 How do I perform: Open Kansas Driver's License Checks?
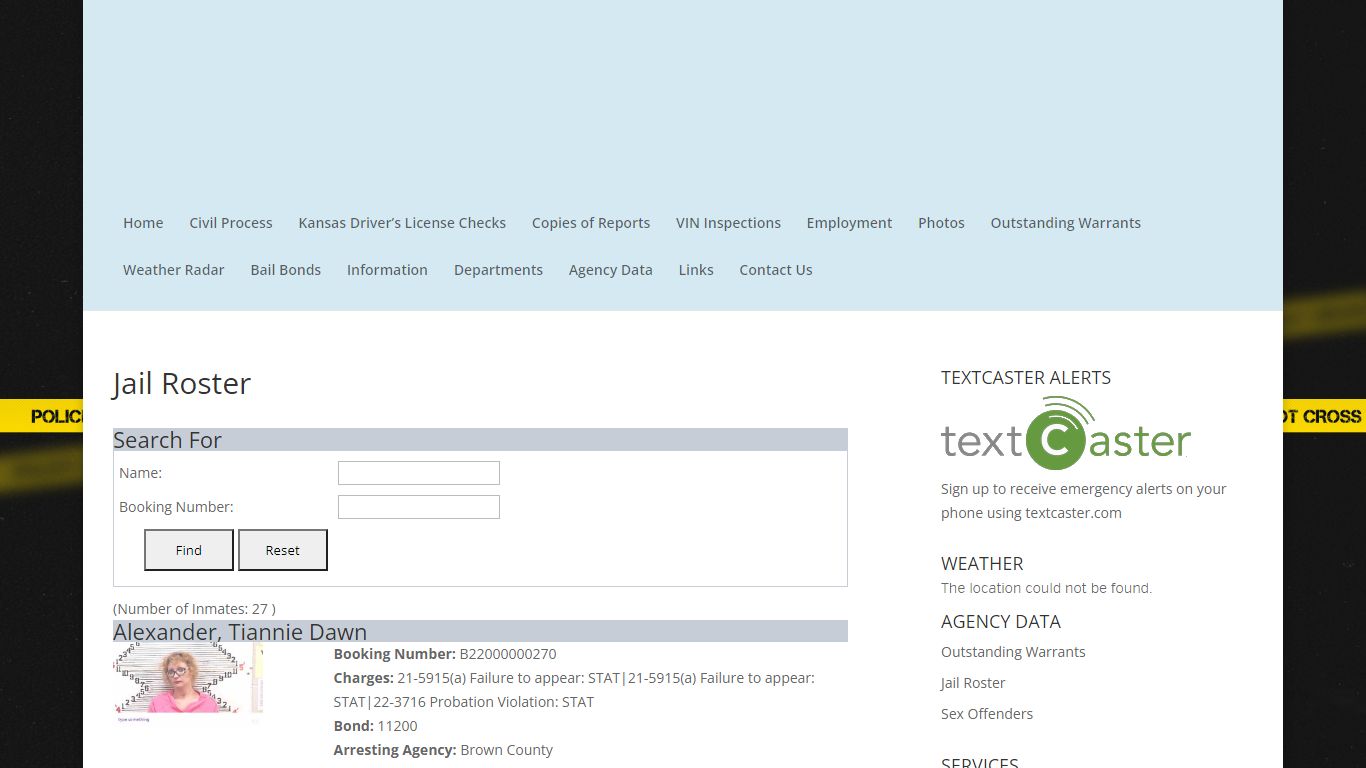[x=402, y=223]
